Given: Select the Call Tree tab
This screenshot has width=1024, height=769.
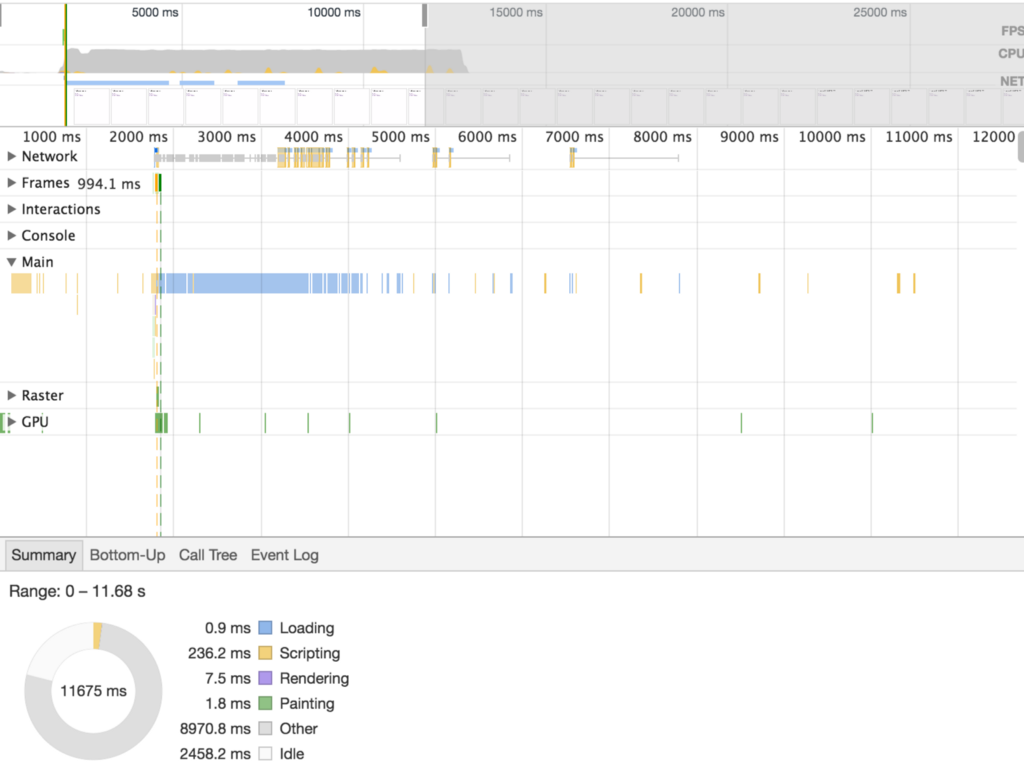Looking at the screenshot, I should click(207, 555).
